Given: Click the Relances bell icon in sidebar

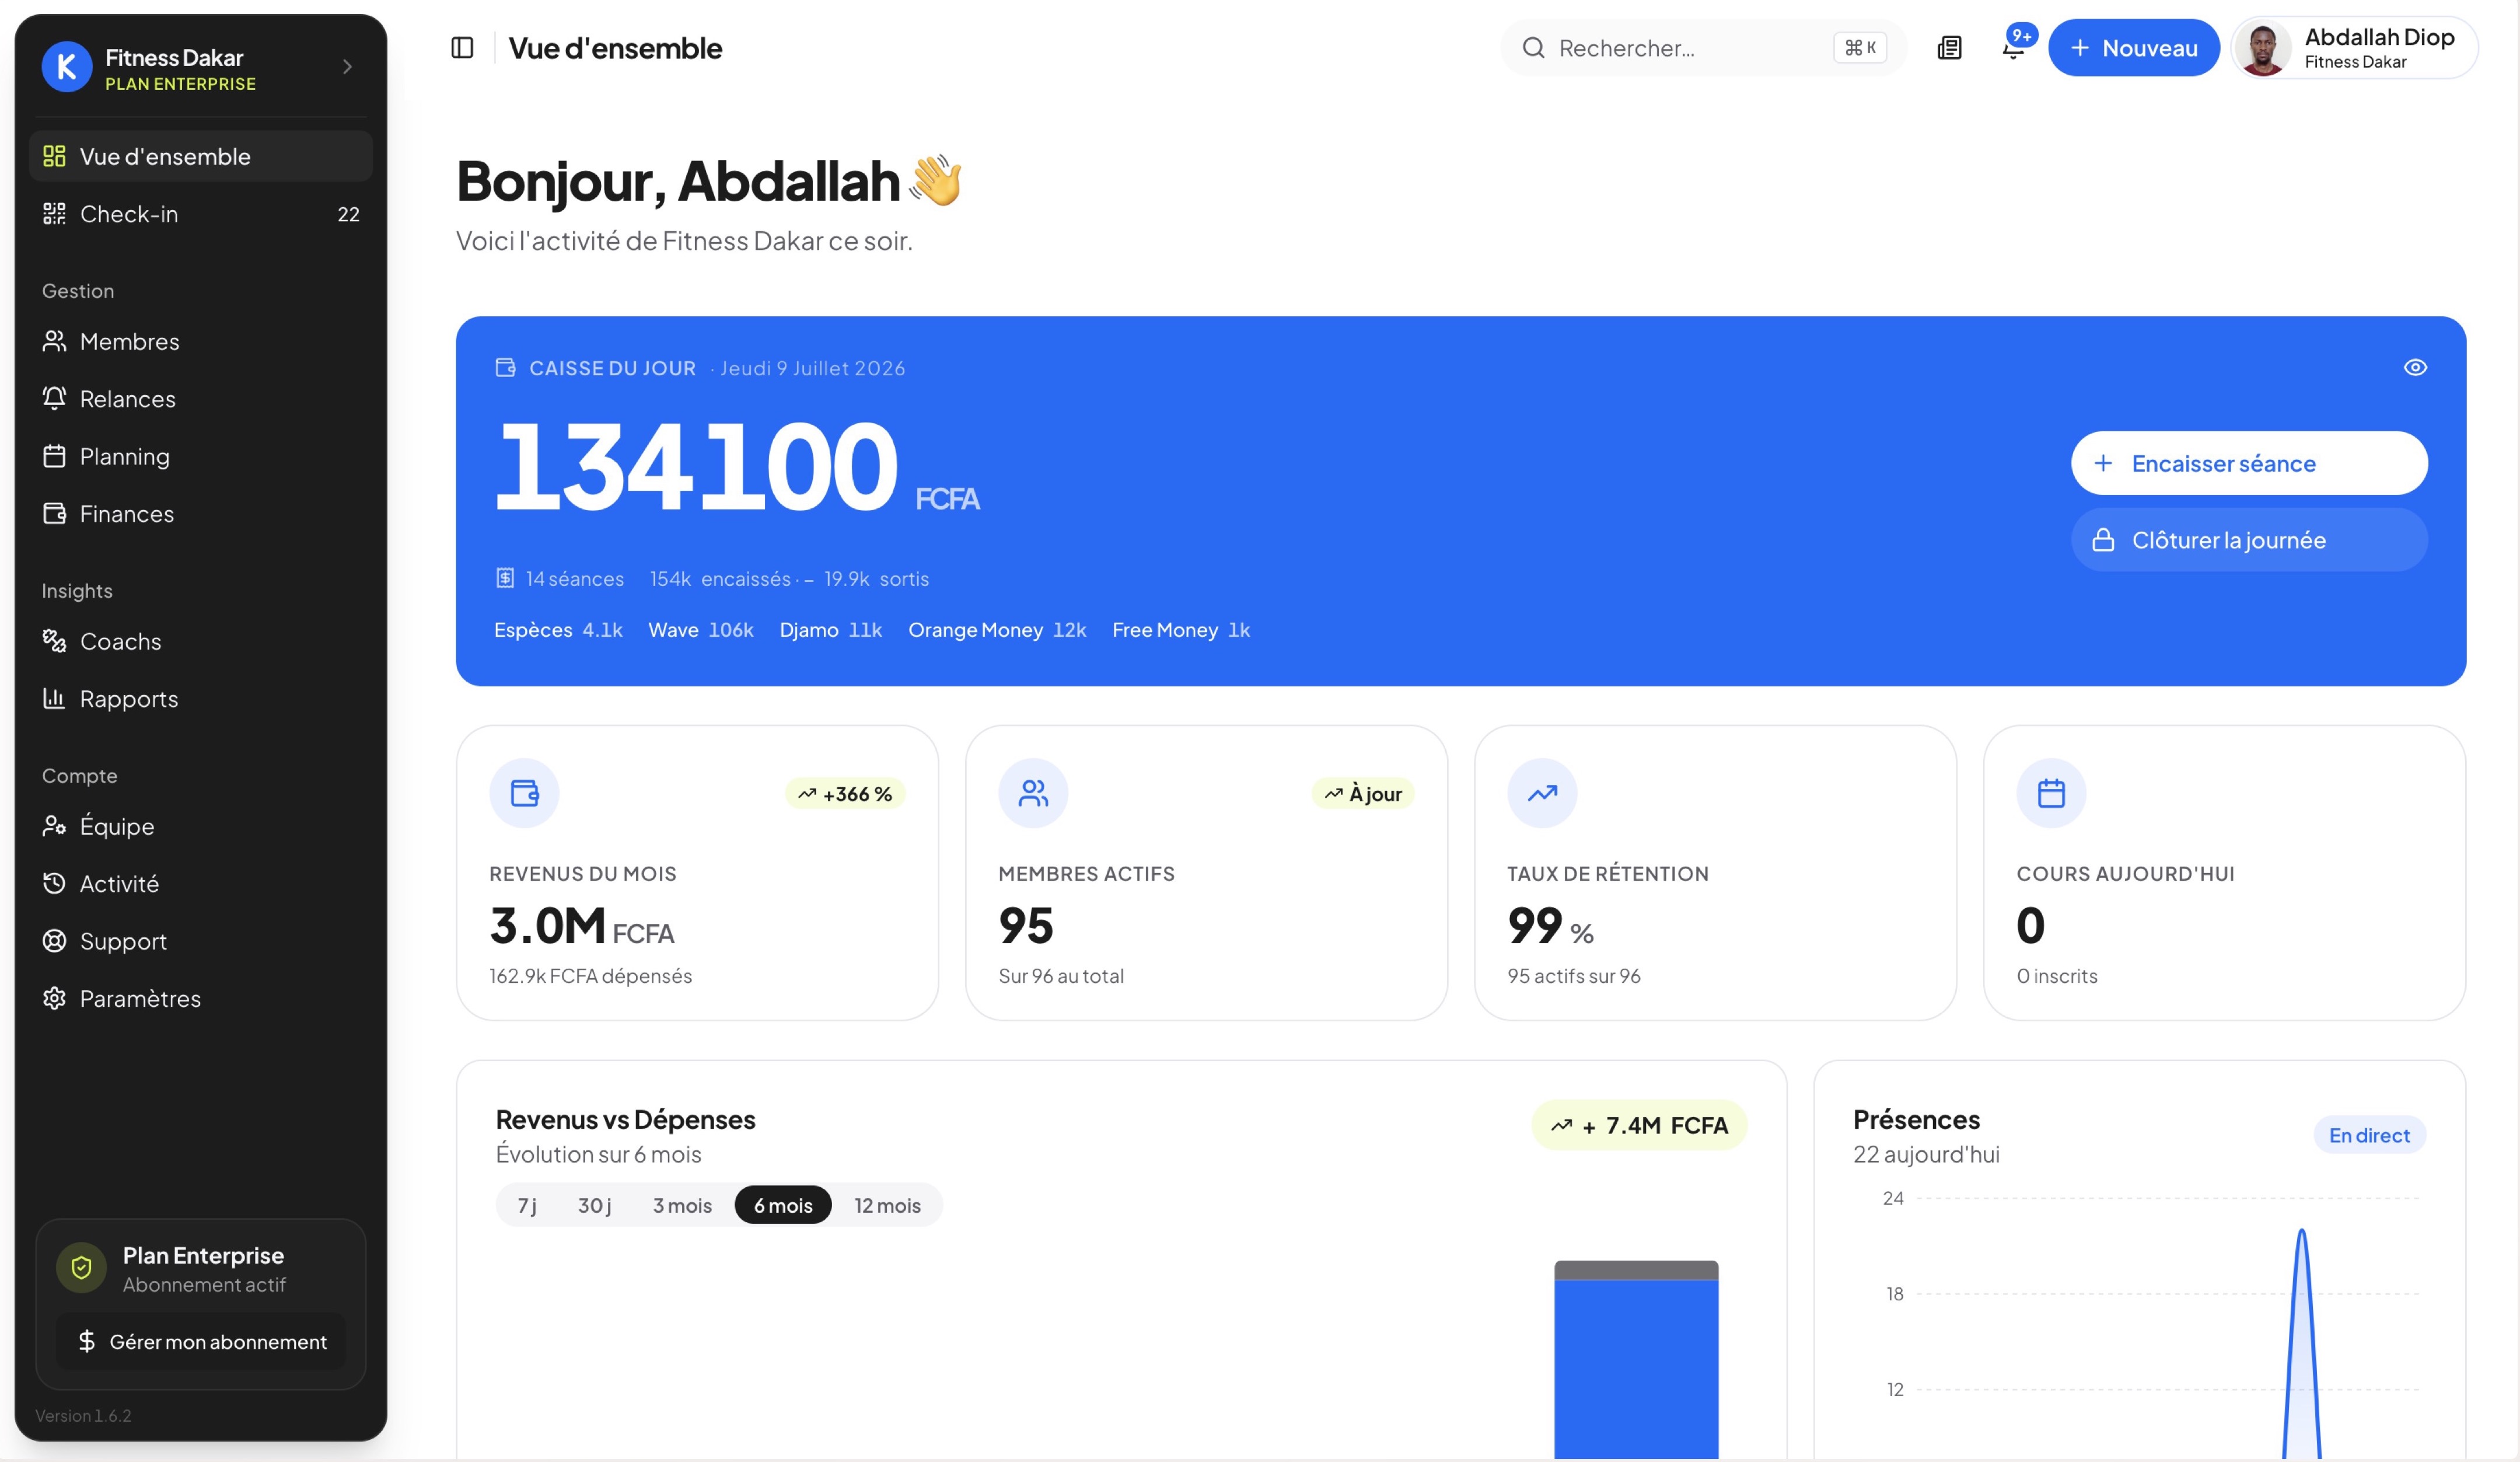Looking at the screenshot, I should point(54,398).
